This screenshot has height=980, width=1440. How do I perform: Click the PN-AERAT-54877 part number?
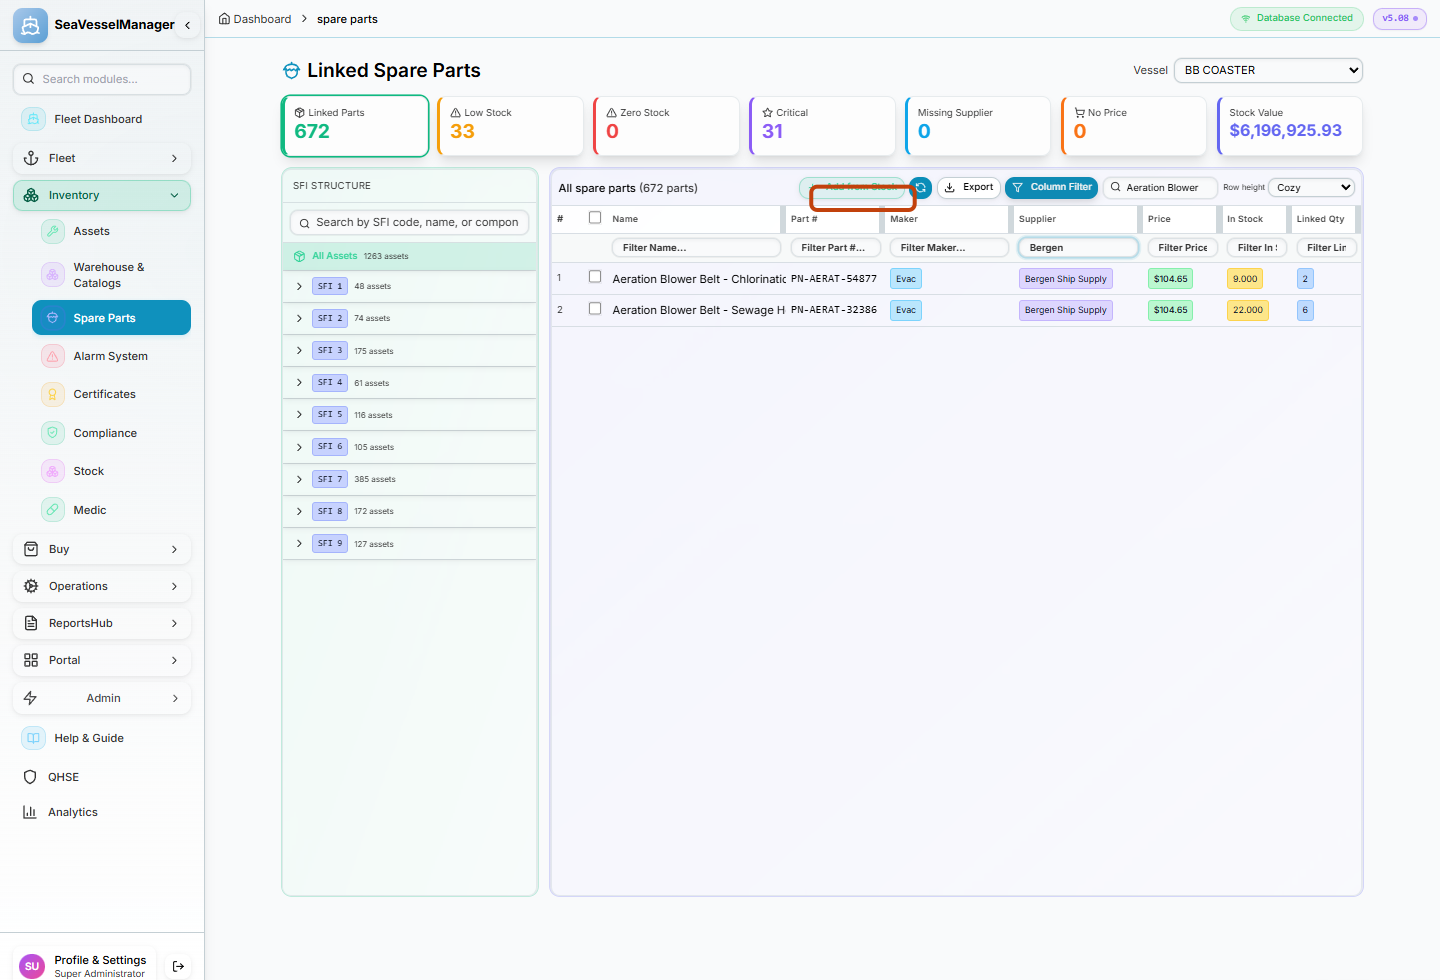point(834,279)
